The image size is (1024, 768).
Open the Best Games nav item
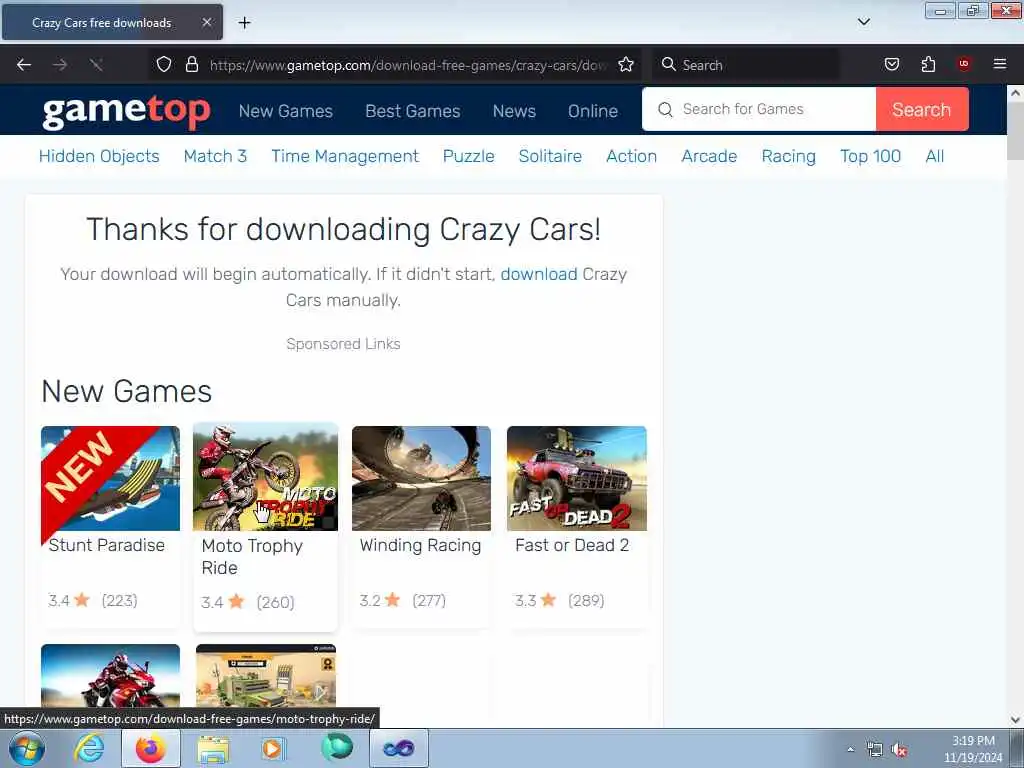[413, 111]
